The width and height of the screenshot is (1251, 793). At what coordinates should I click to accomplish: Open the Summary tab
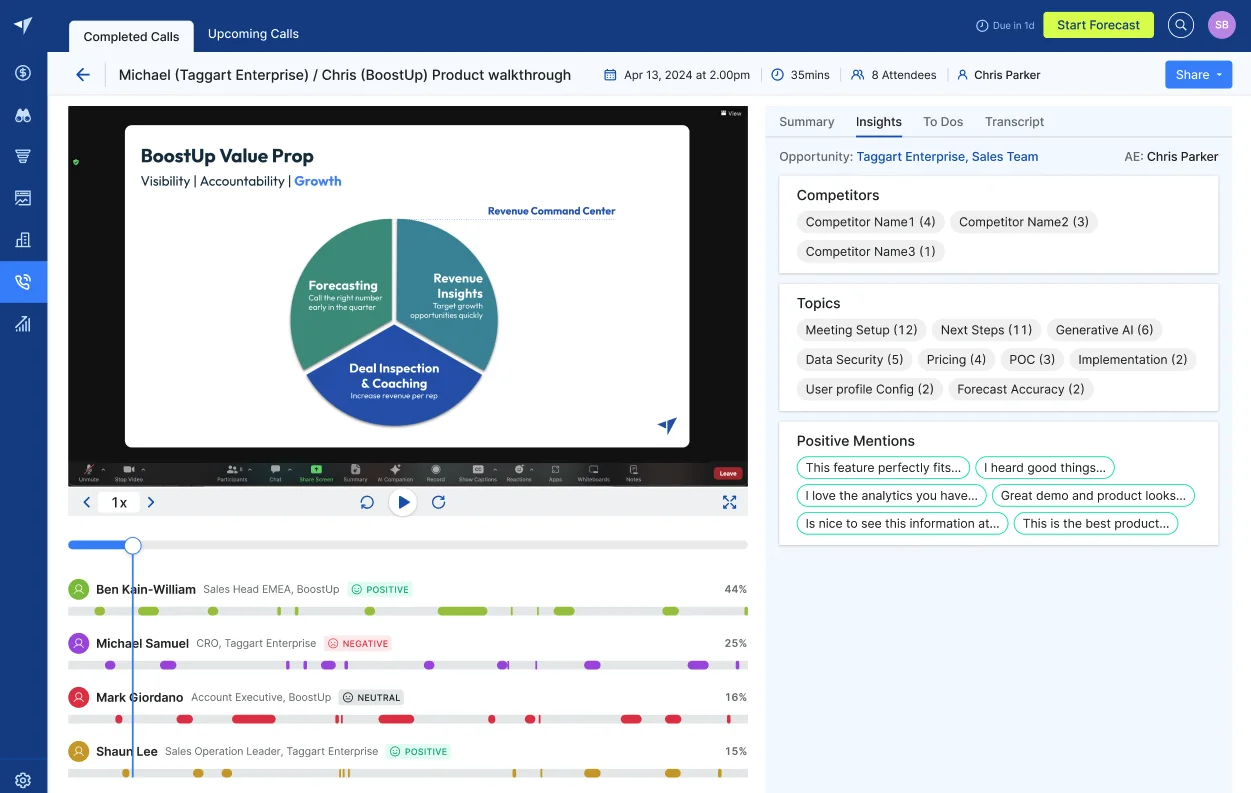[x=806, y=122]
